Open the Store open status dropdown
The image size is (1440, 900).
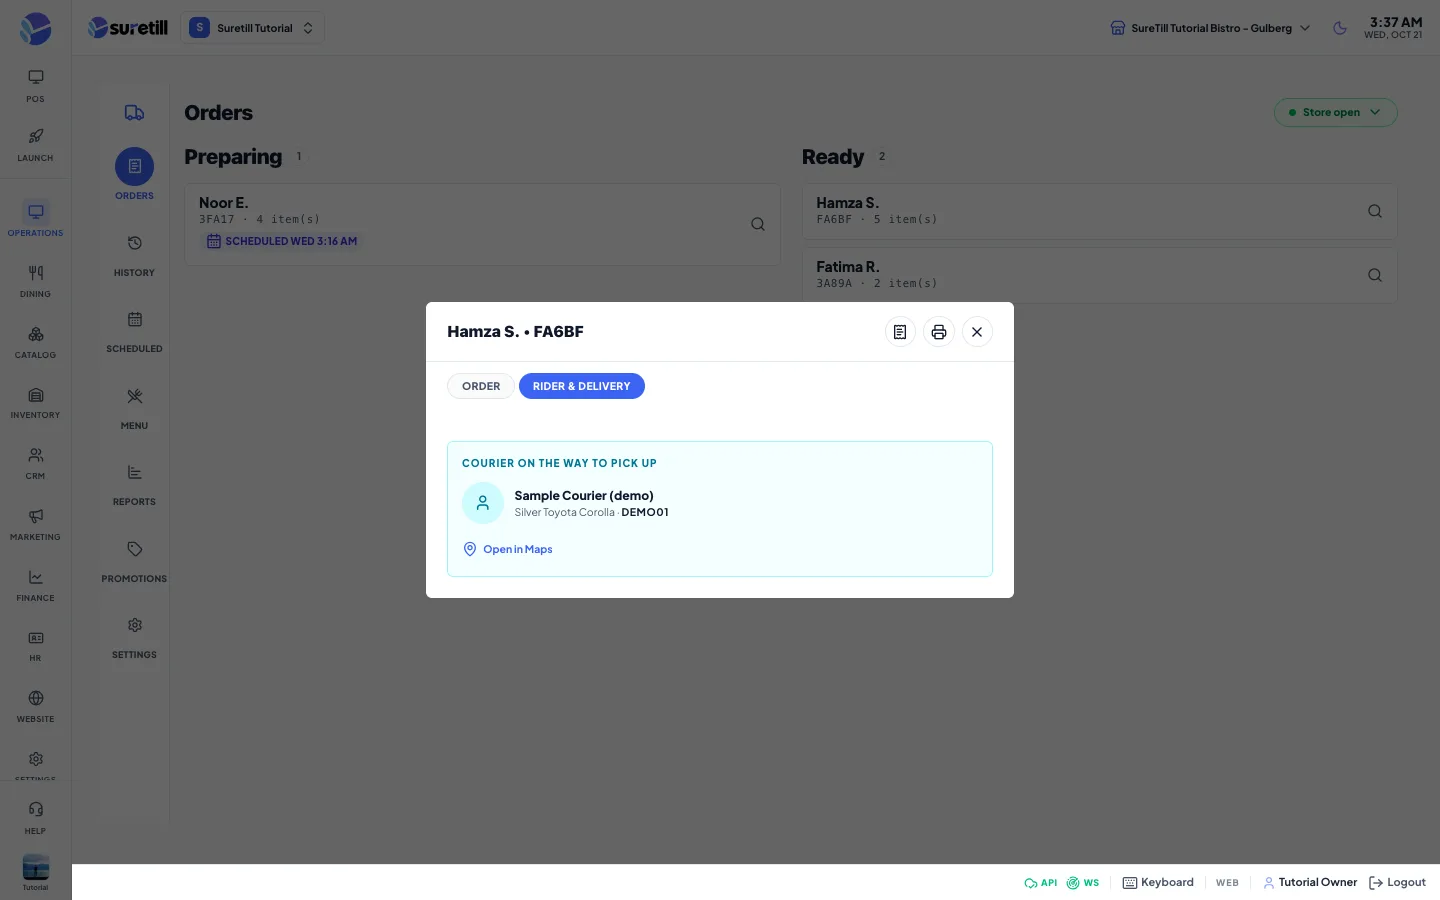(x=1335, y=112)
